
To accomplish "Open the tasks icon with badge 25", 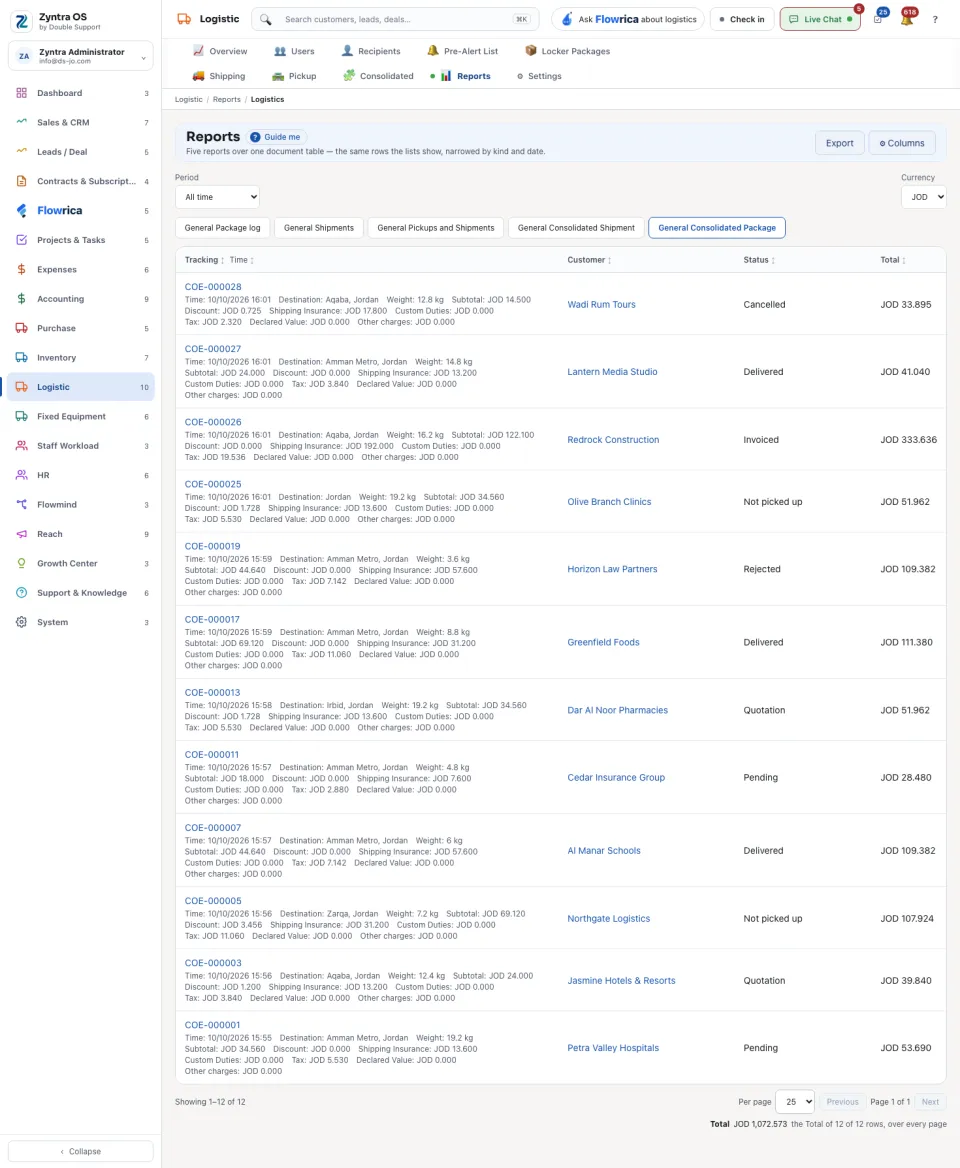I will tap(879, 19).
